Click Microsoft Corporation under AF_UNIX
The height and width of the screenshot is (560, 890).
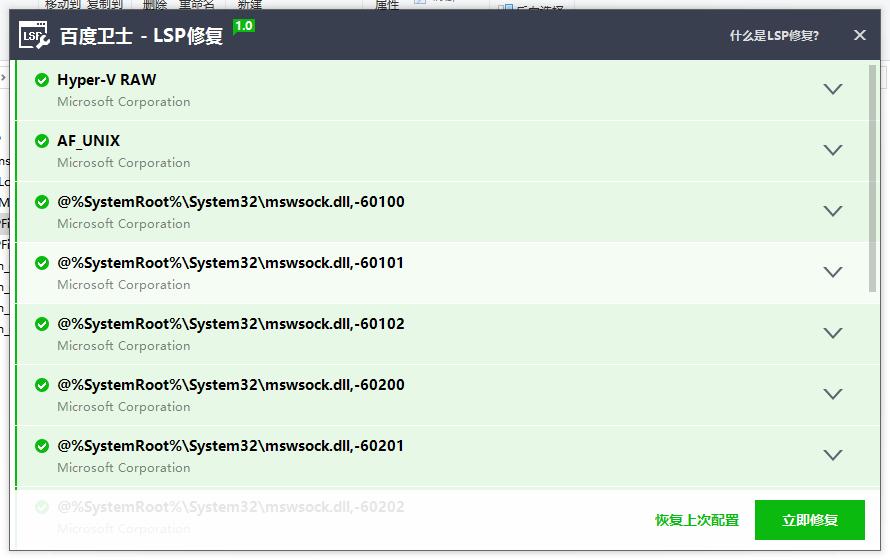pos(124,163)
